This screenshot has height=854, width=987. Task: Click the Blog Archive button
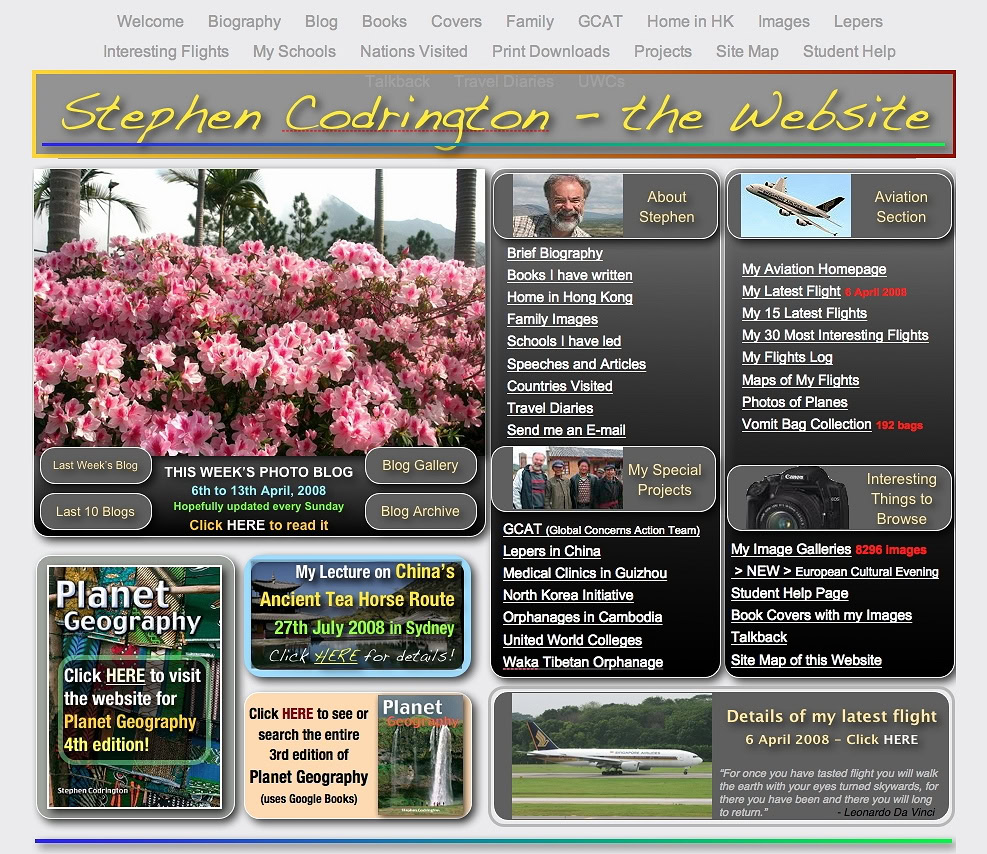[x=420, y=511]
